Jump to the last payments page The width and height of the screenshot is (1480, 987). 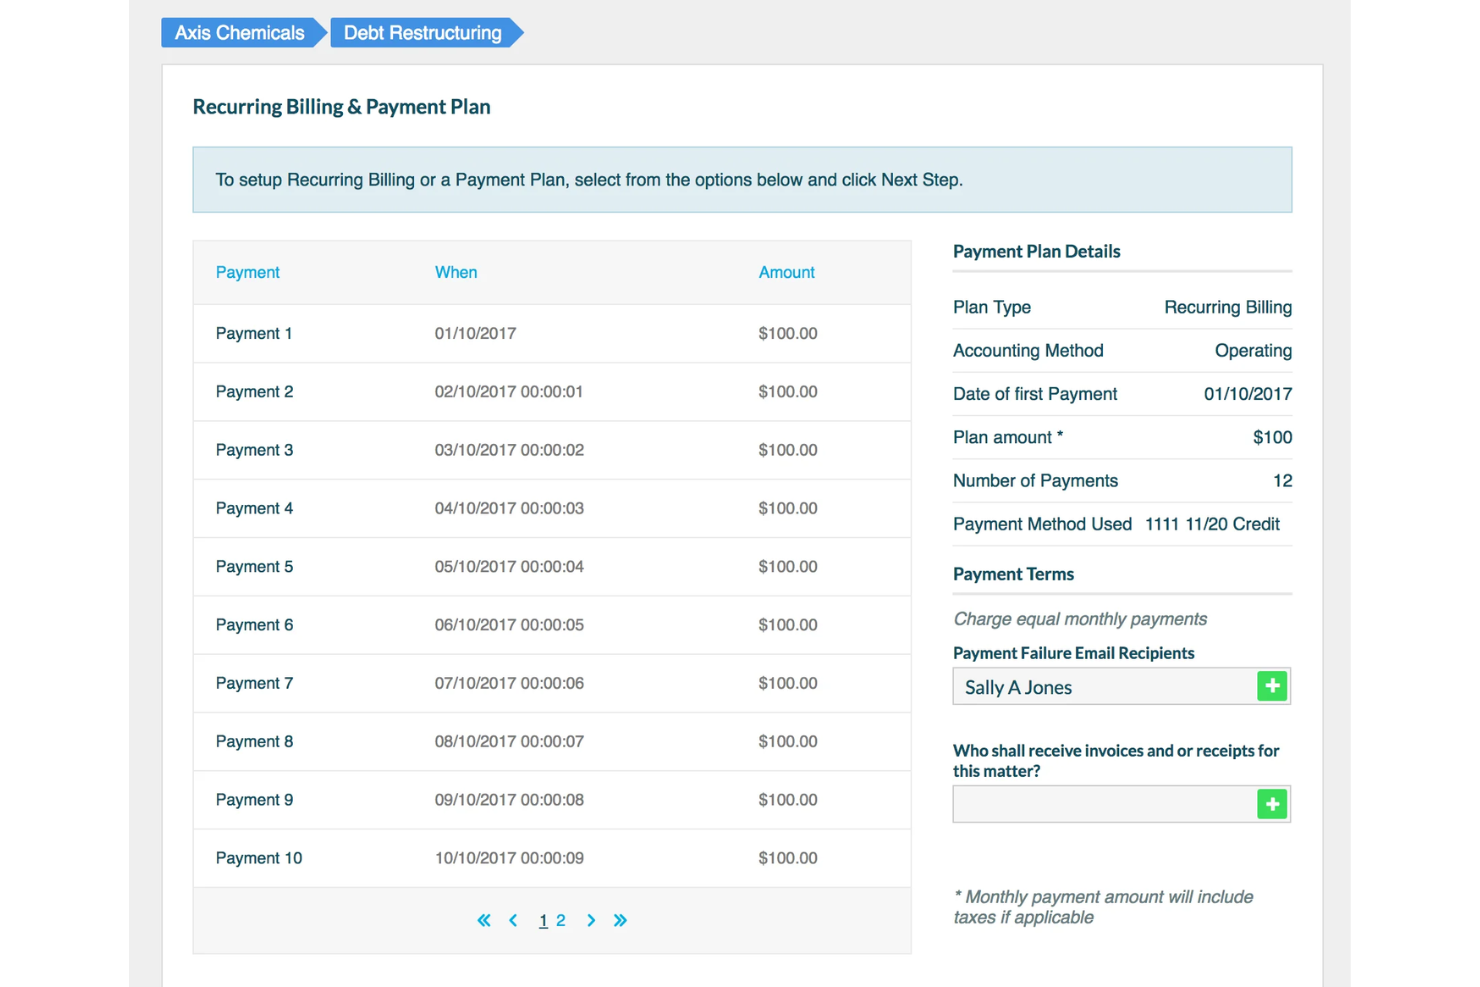tap(620, 920)
